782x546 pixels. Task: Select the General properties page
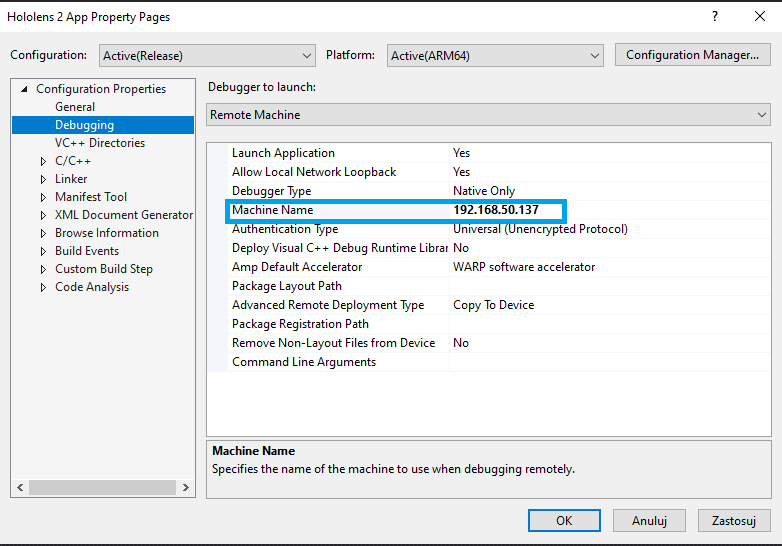coord(75,107)
